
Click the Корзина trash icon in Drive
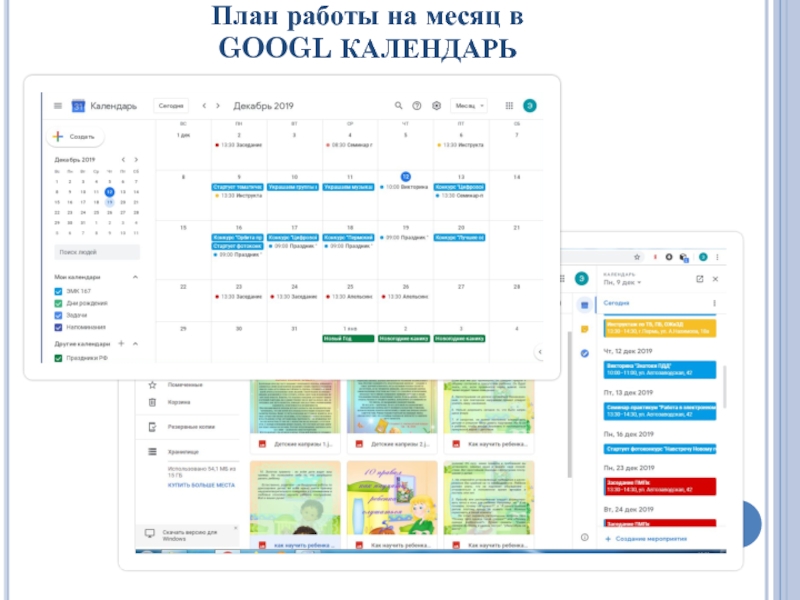click(152, 402)
